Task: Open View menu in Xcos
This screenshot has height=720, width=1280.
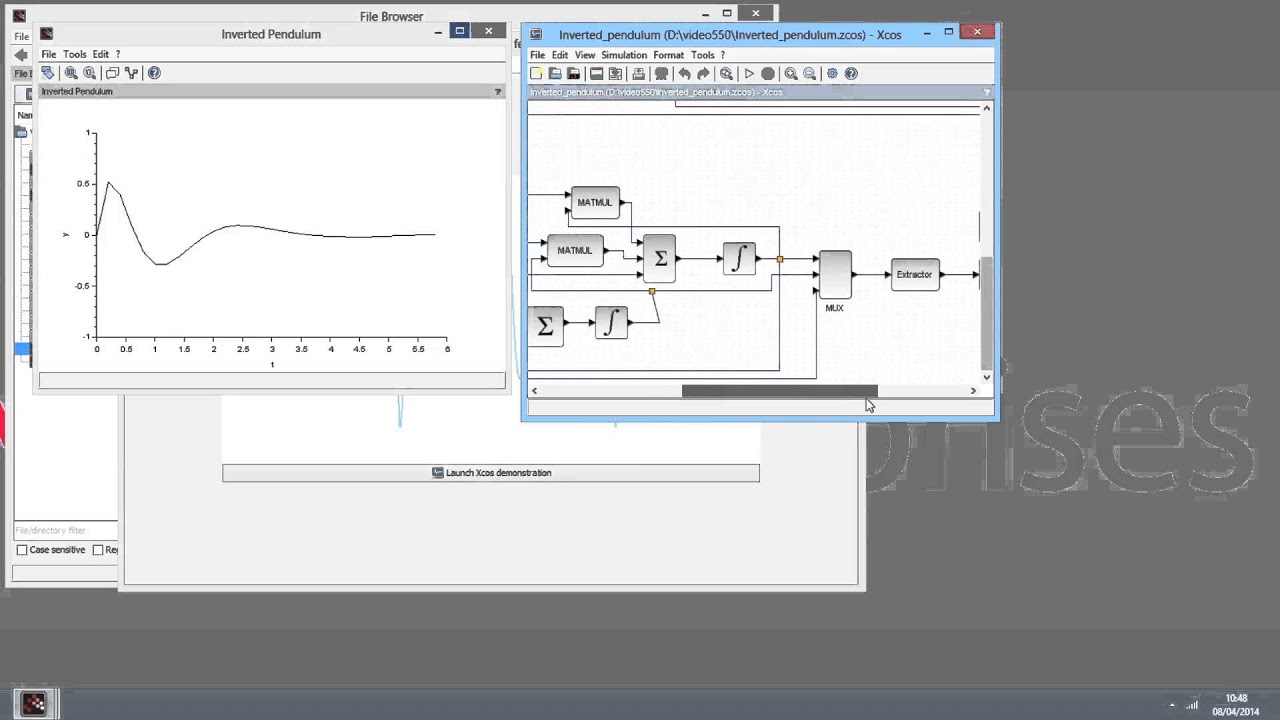Action: (585, 55)
